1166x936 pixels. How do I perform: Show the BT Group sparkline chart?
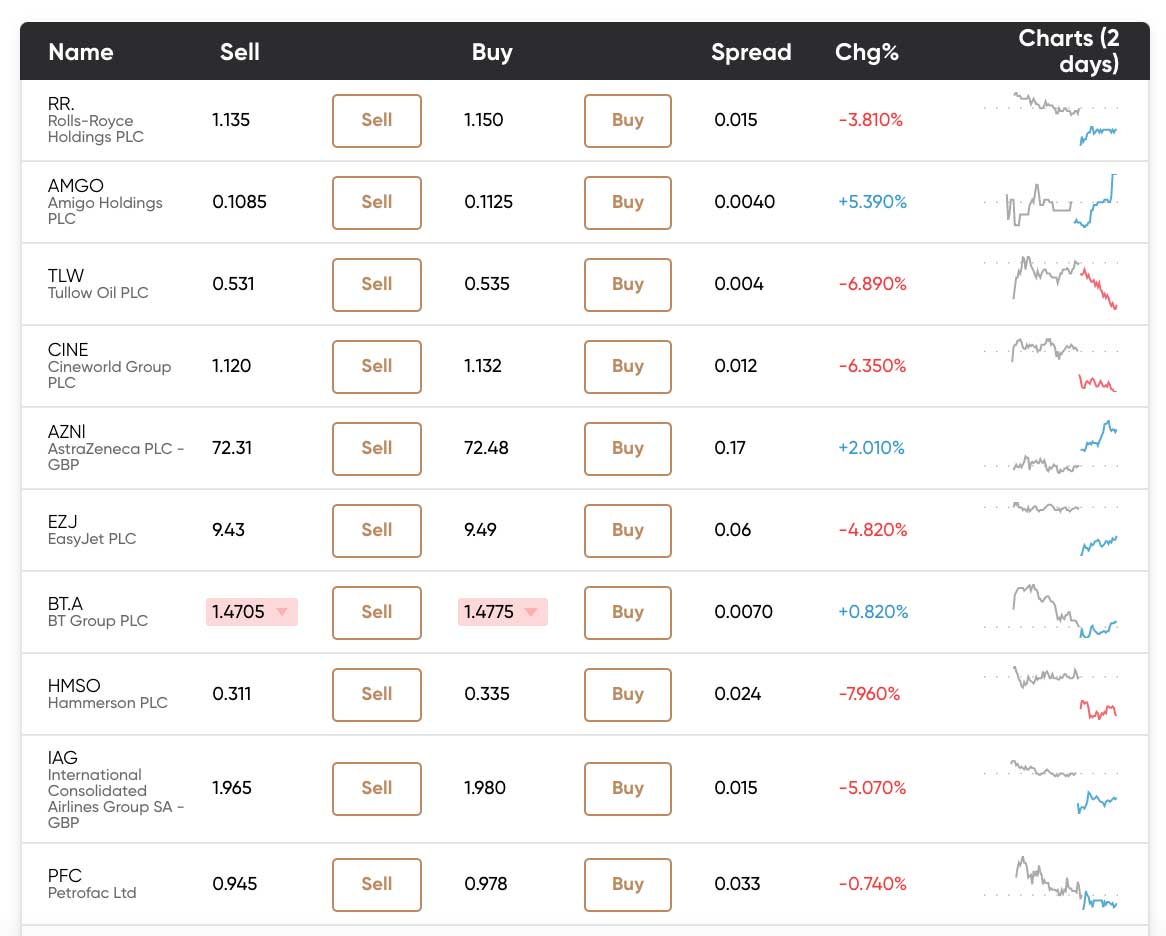click(x=1050, y=611)
